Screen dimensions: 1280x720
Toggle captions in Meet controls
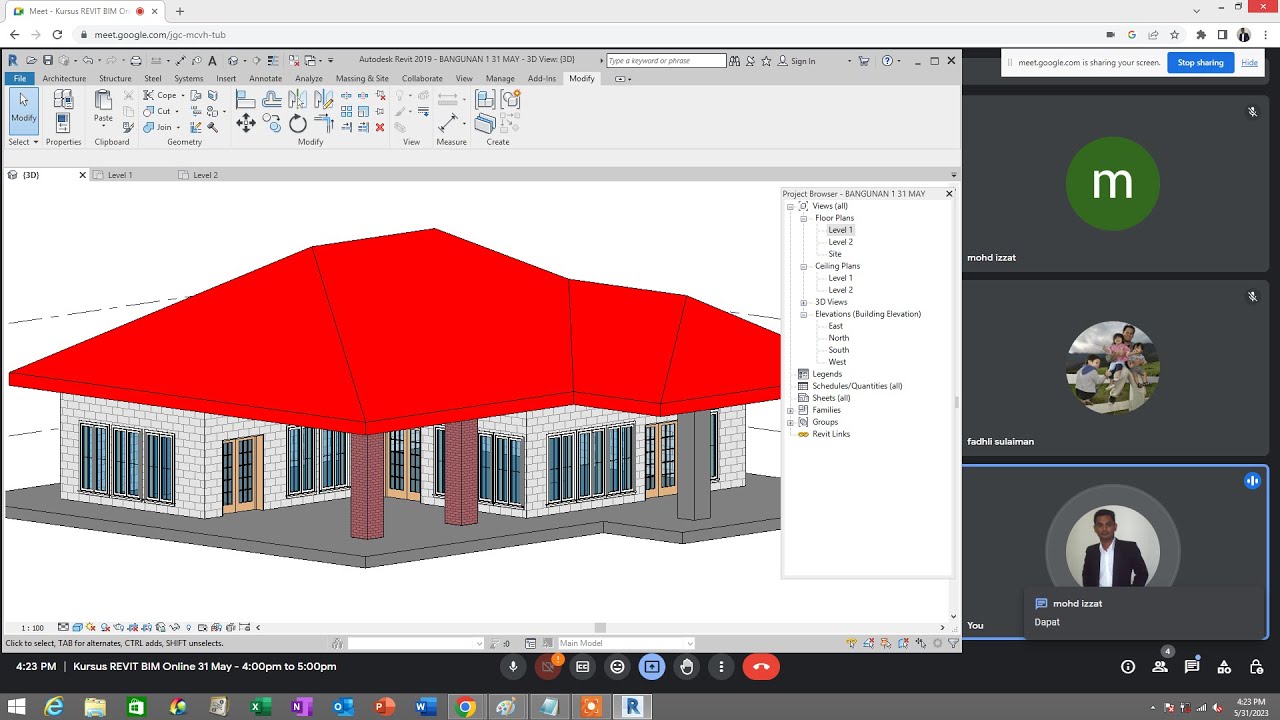tap(583, 667)
